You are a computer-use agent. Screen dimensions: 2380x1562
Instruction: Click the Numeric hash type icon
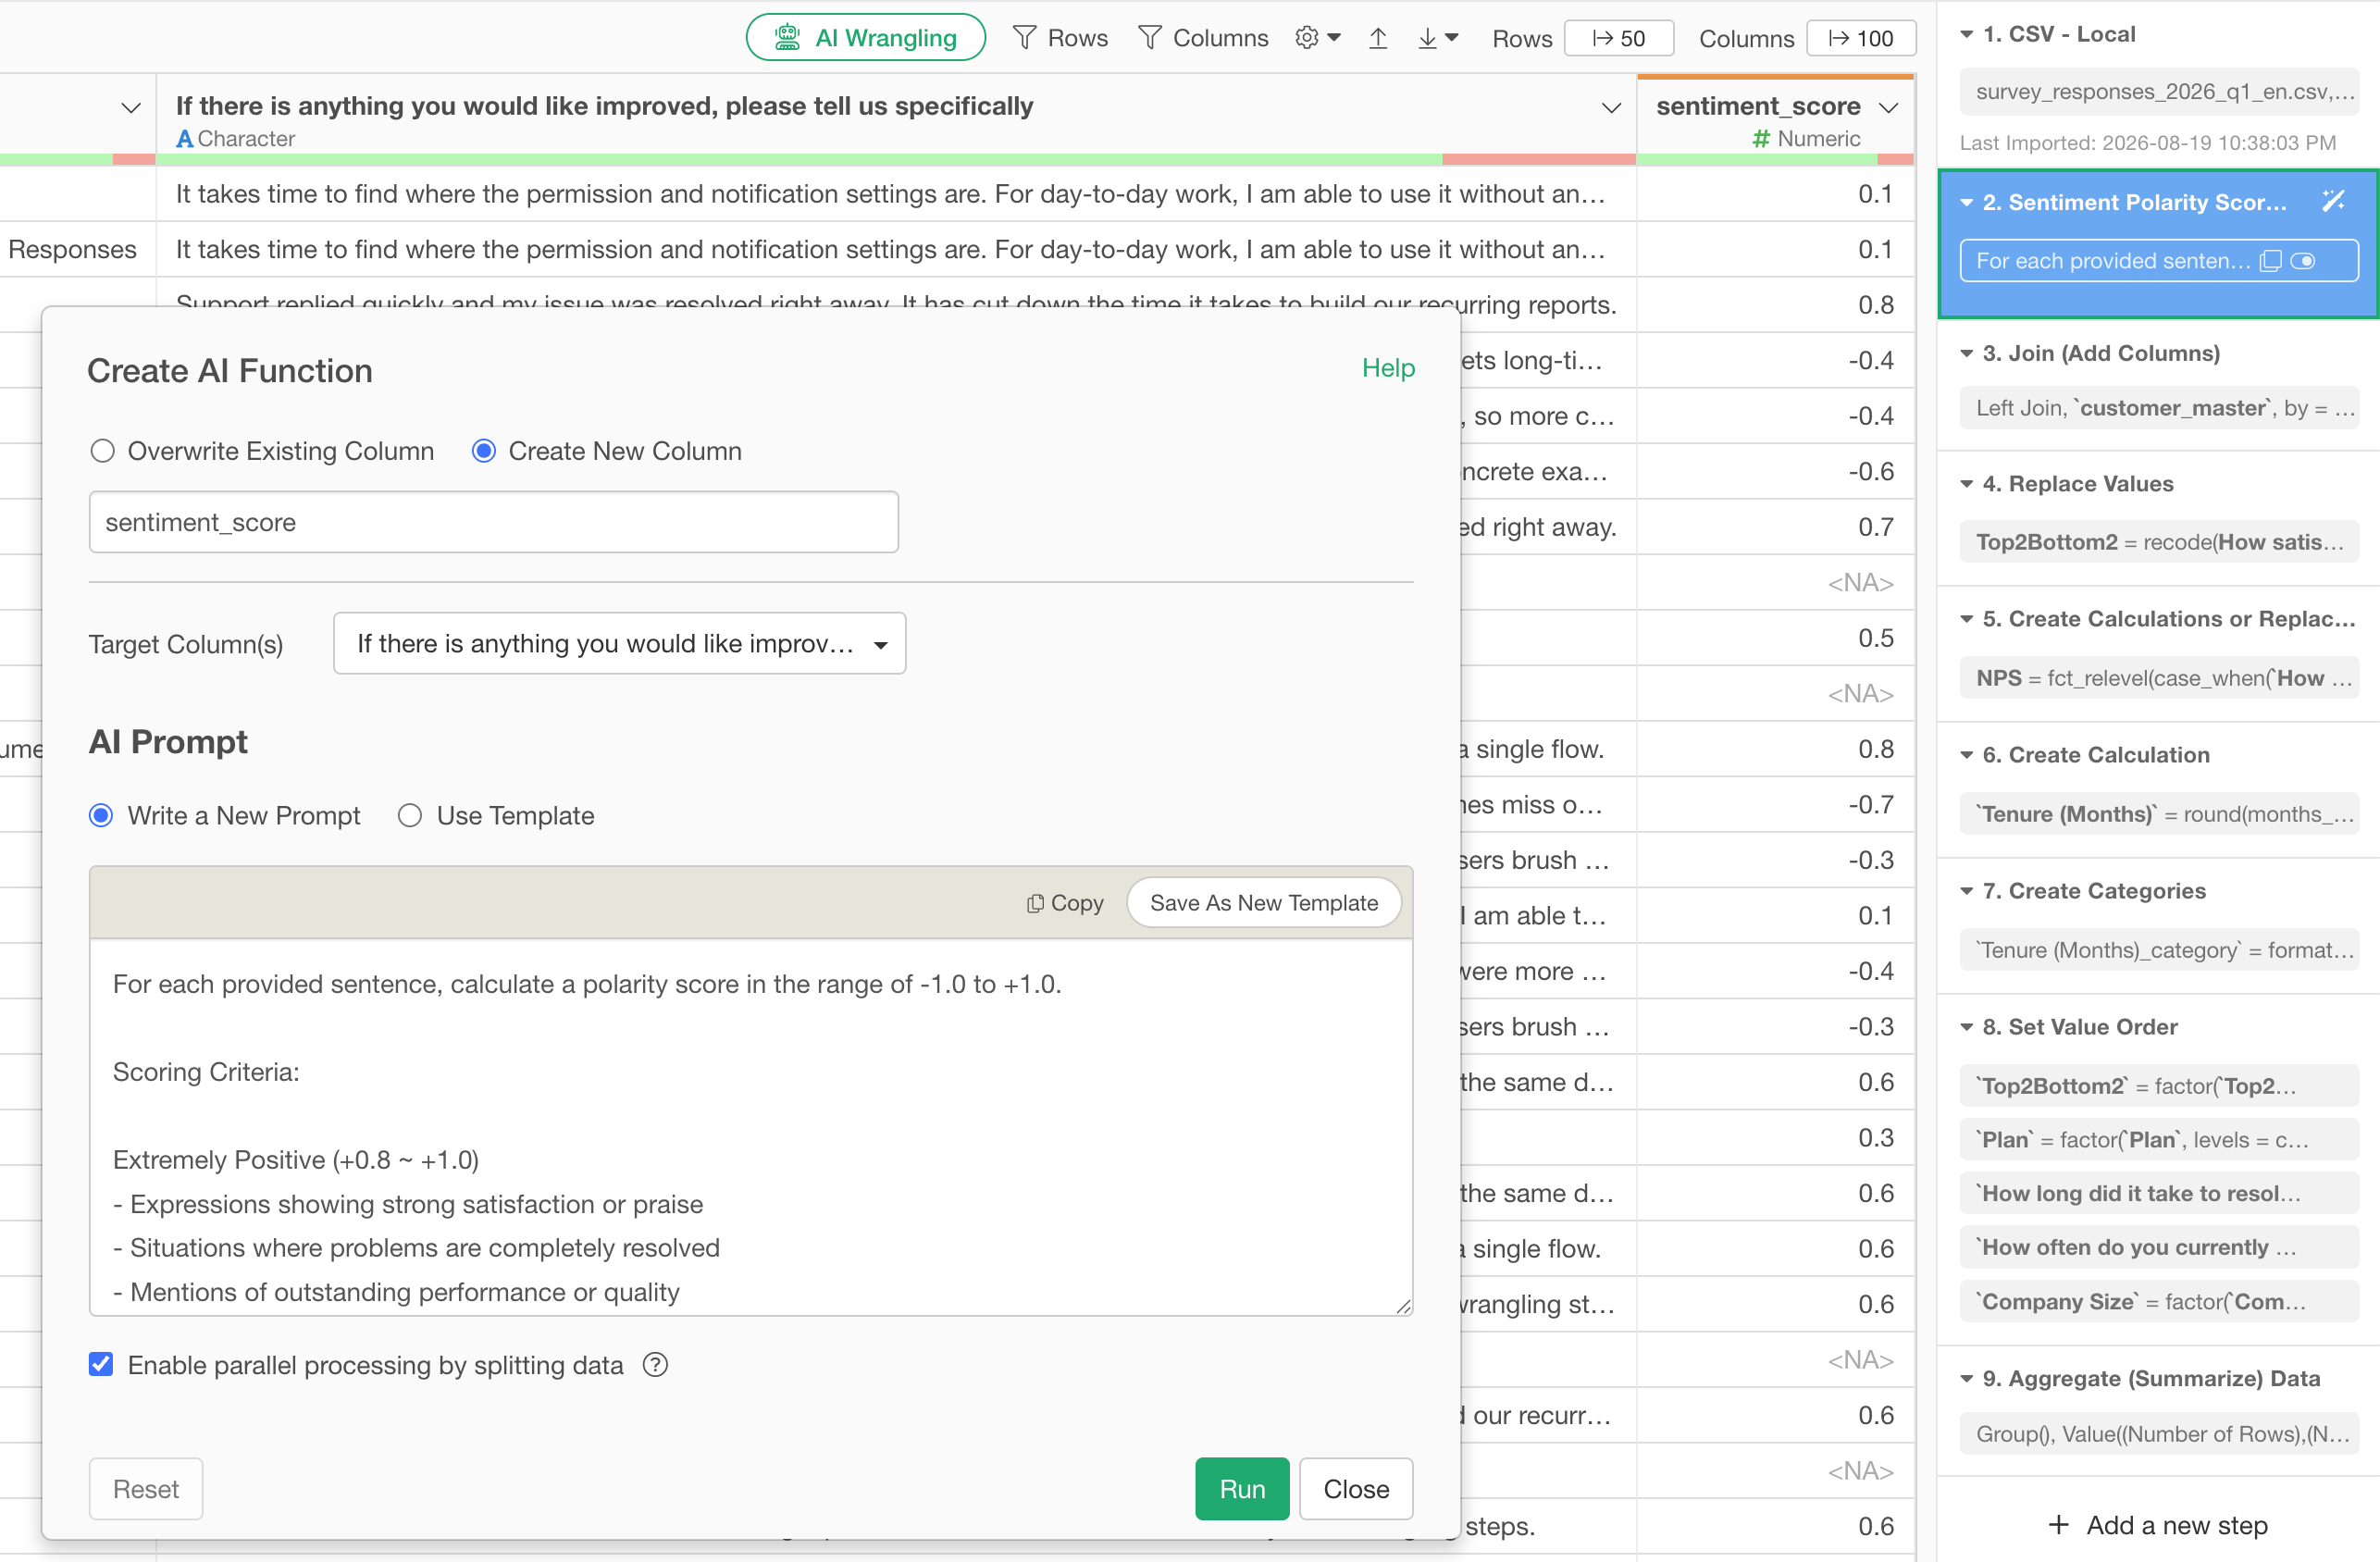click(x=1761, y=139)
